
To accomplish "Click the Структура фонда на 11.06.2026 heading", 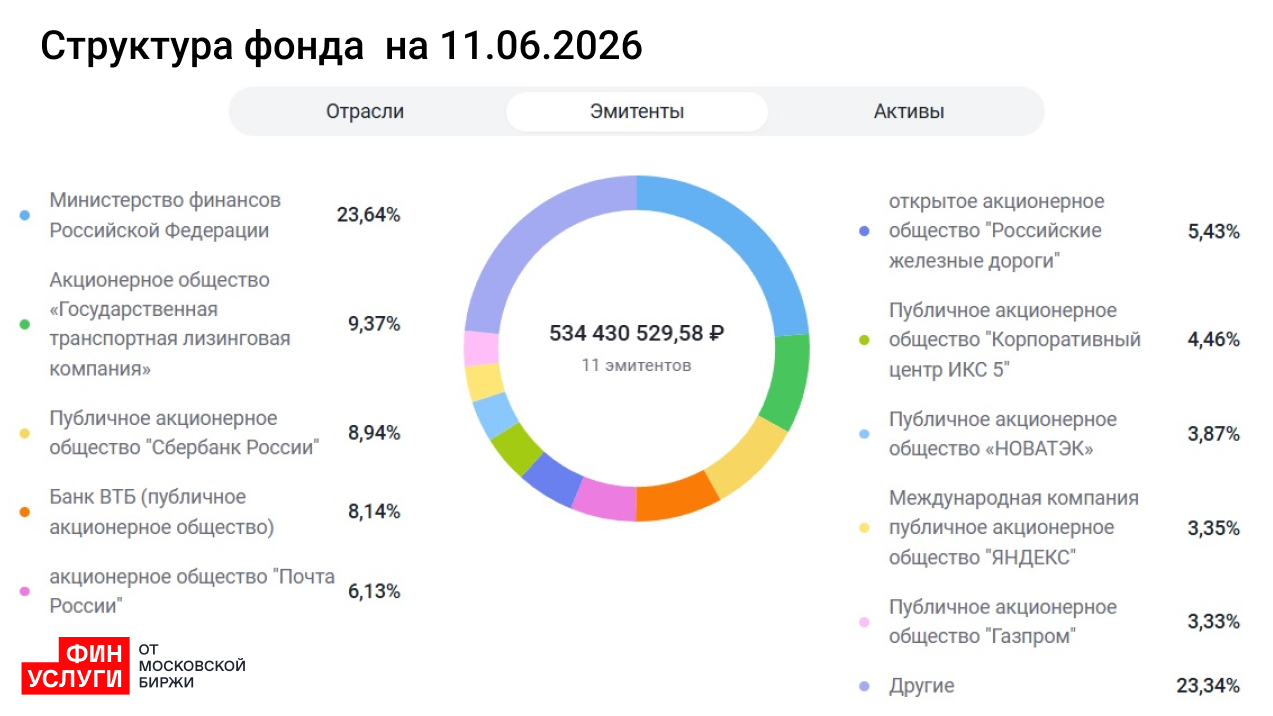I will 341,46.
